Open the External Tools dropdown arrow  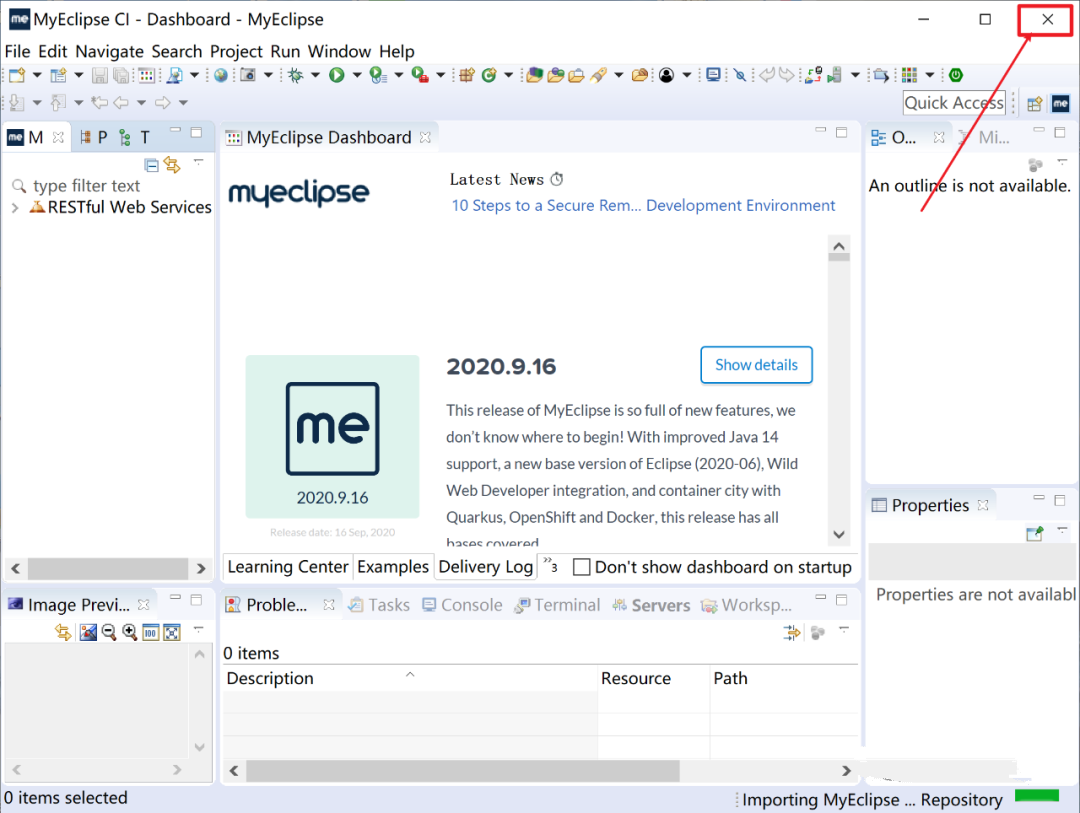pos(440,75)
